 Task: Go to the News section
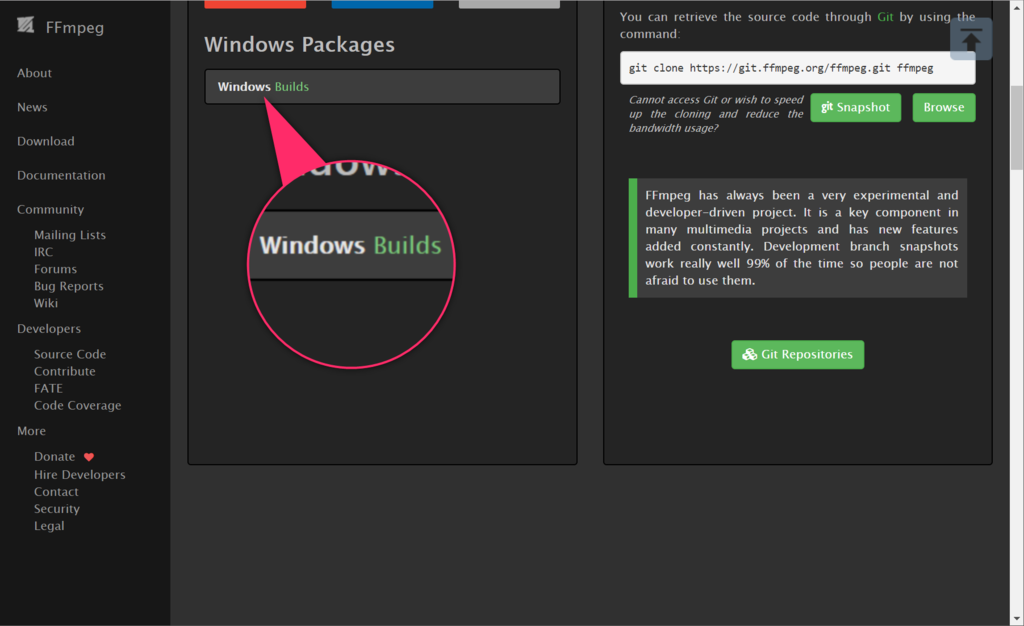pos(32,107)
